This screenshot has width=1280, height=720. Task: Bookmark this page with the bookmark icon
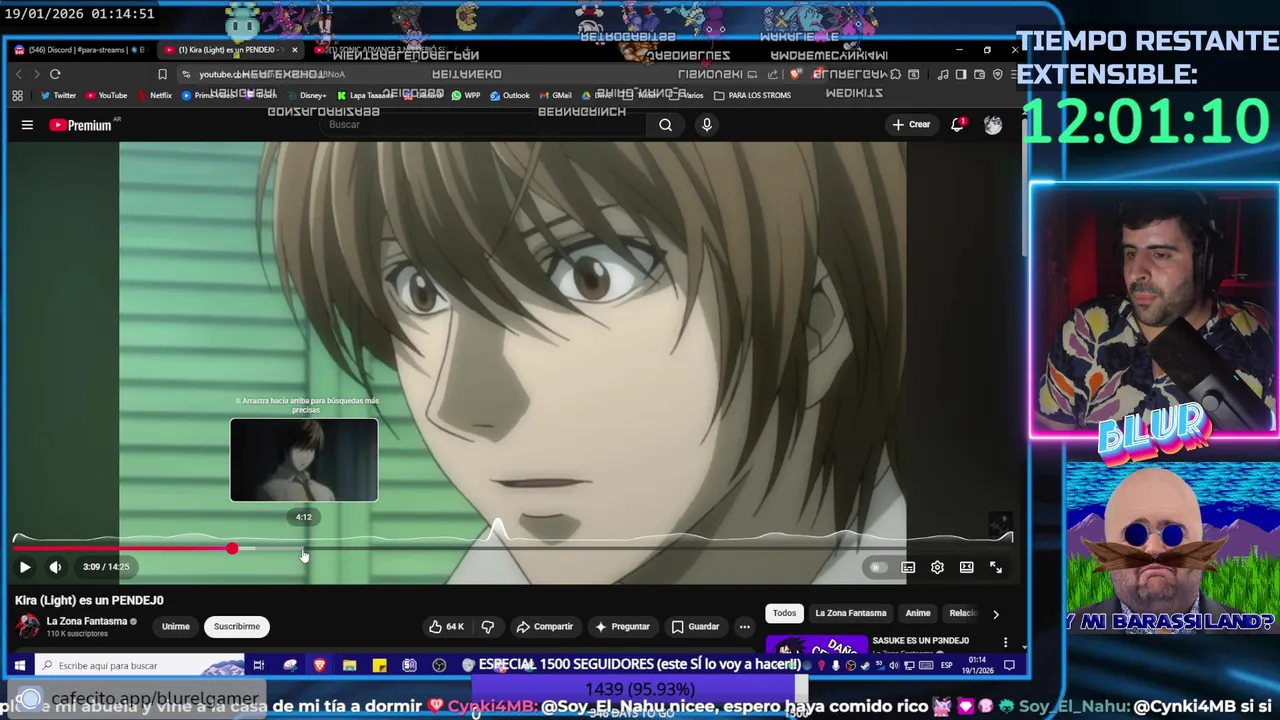tap(162, 74)
